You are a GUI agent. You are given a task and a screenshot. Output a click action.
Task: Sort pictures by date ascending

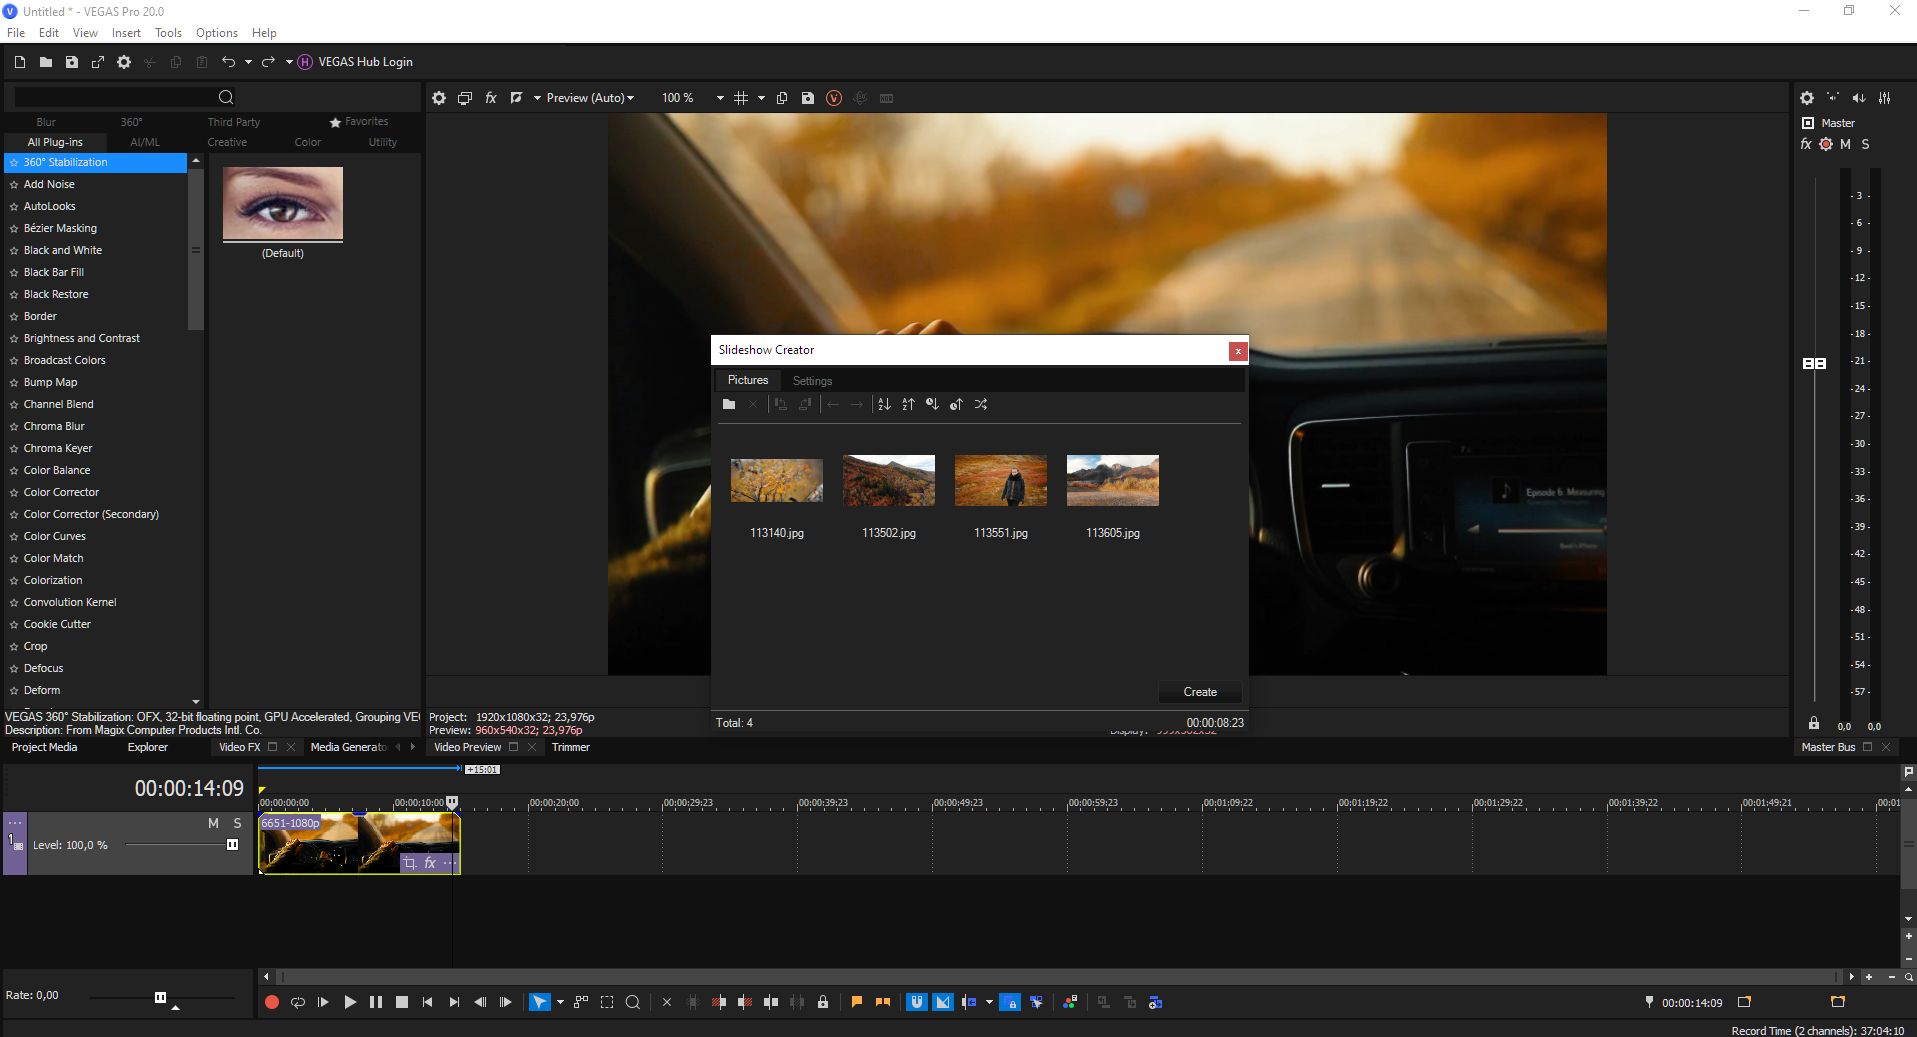[x=956, y=404]
